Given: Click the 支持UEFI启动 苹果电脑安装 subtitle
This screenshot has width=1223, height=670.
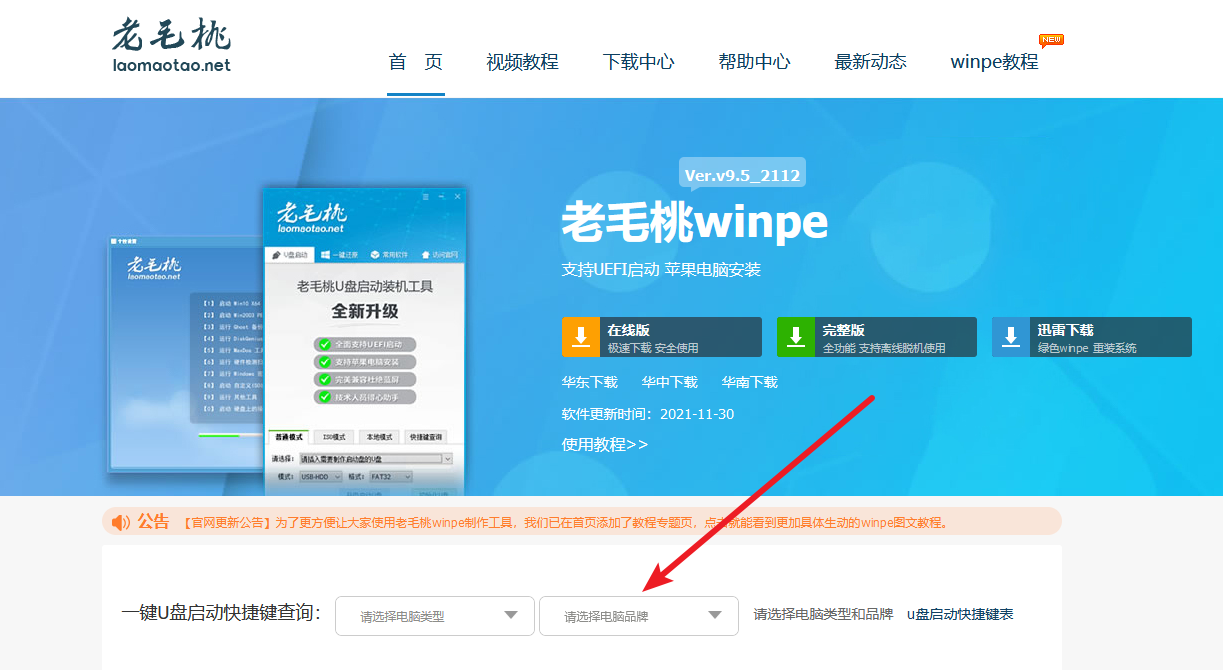Looking at the screenshot, I should [x=661, y=270].
